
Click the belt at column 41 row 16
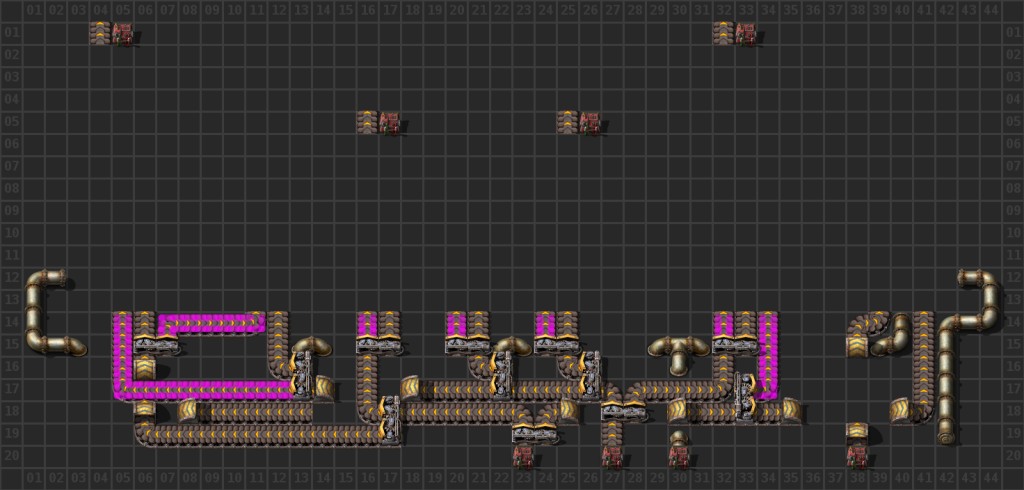(x=923, y=367)
